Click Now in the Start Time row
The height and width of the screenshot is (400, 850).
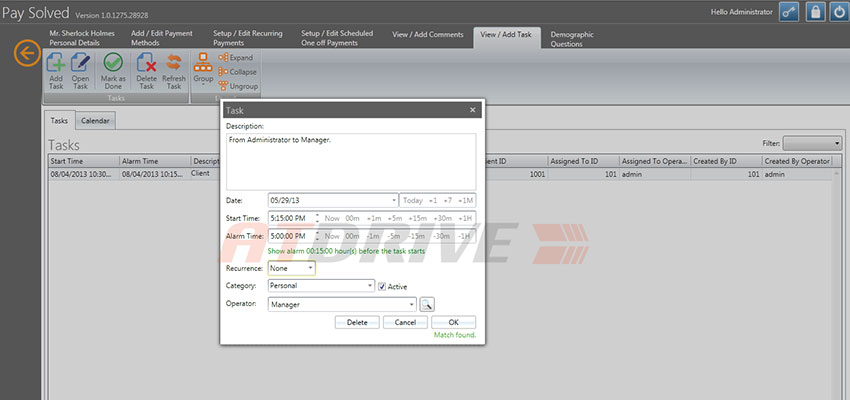click(332, 218)
